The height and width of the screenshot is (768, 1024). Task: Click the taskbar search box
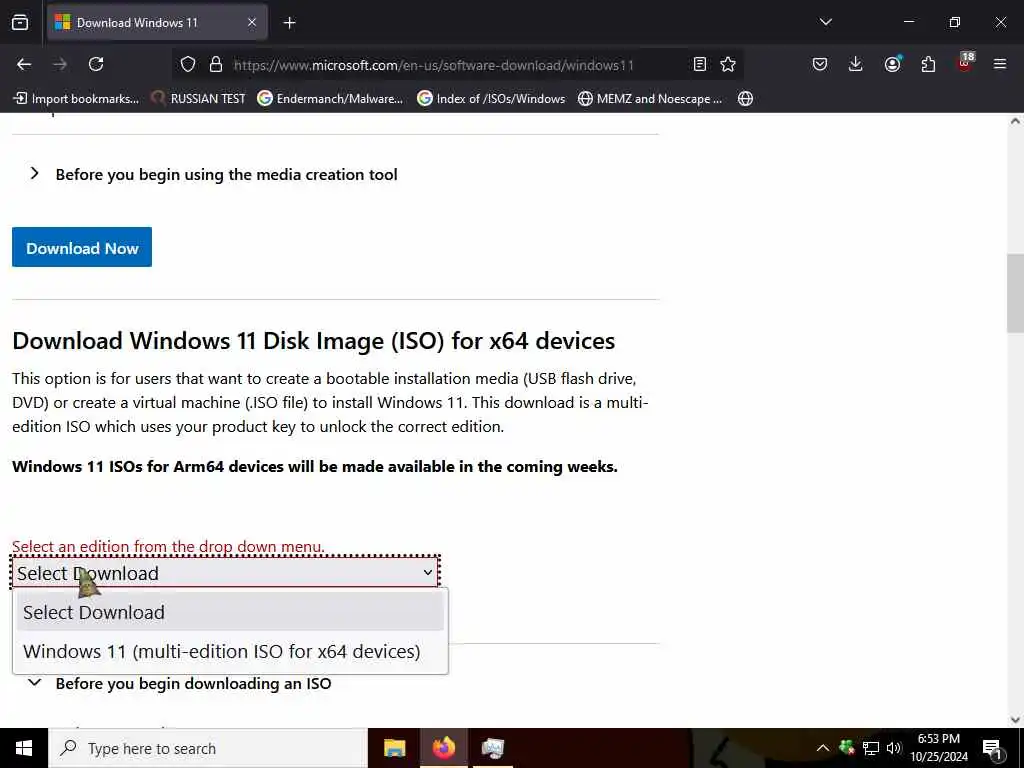208,748
